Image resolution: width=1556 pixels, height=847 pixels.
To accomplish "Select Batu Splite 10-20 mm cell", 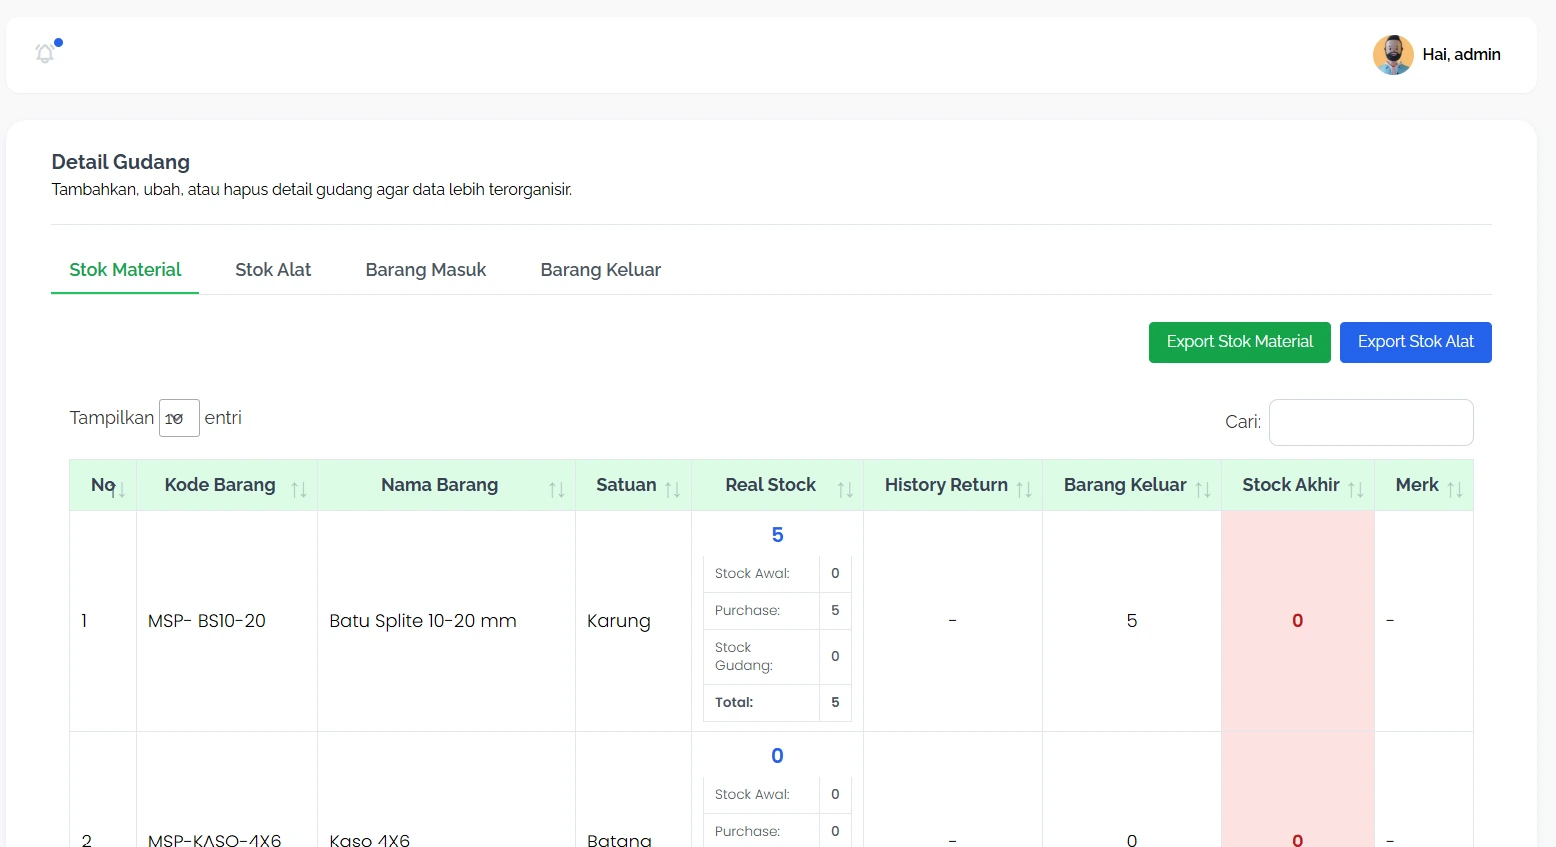I will pos(446,621).
